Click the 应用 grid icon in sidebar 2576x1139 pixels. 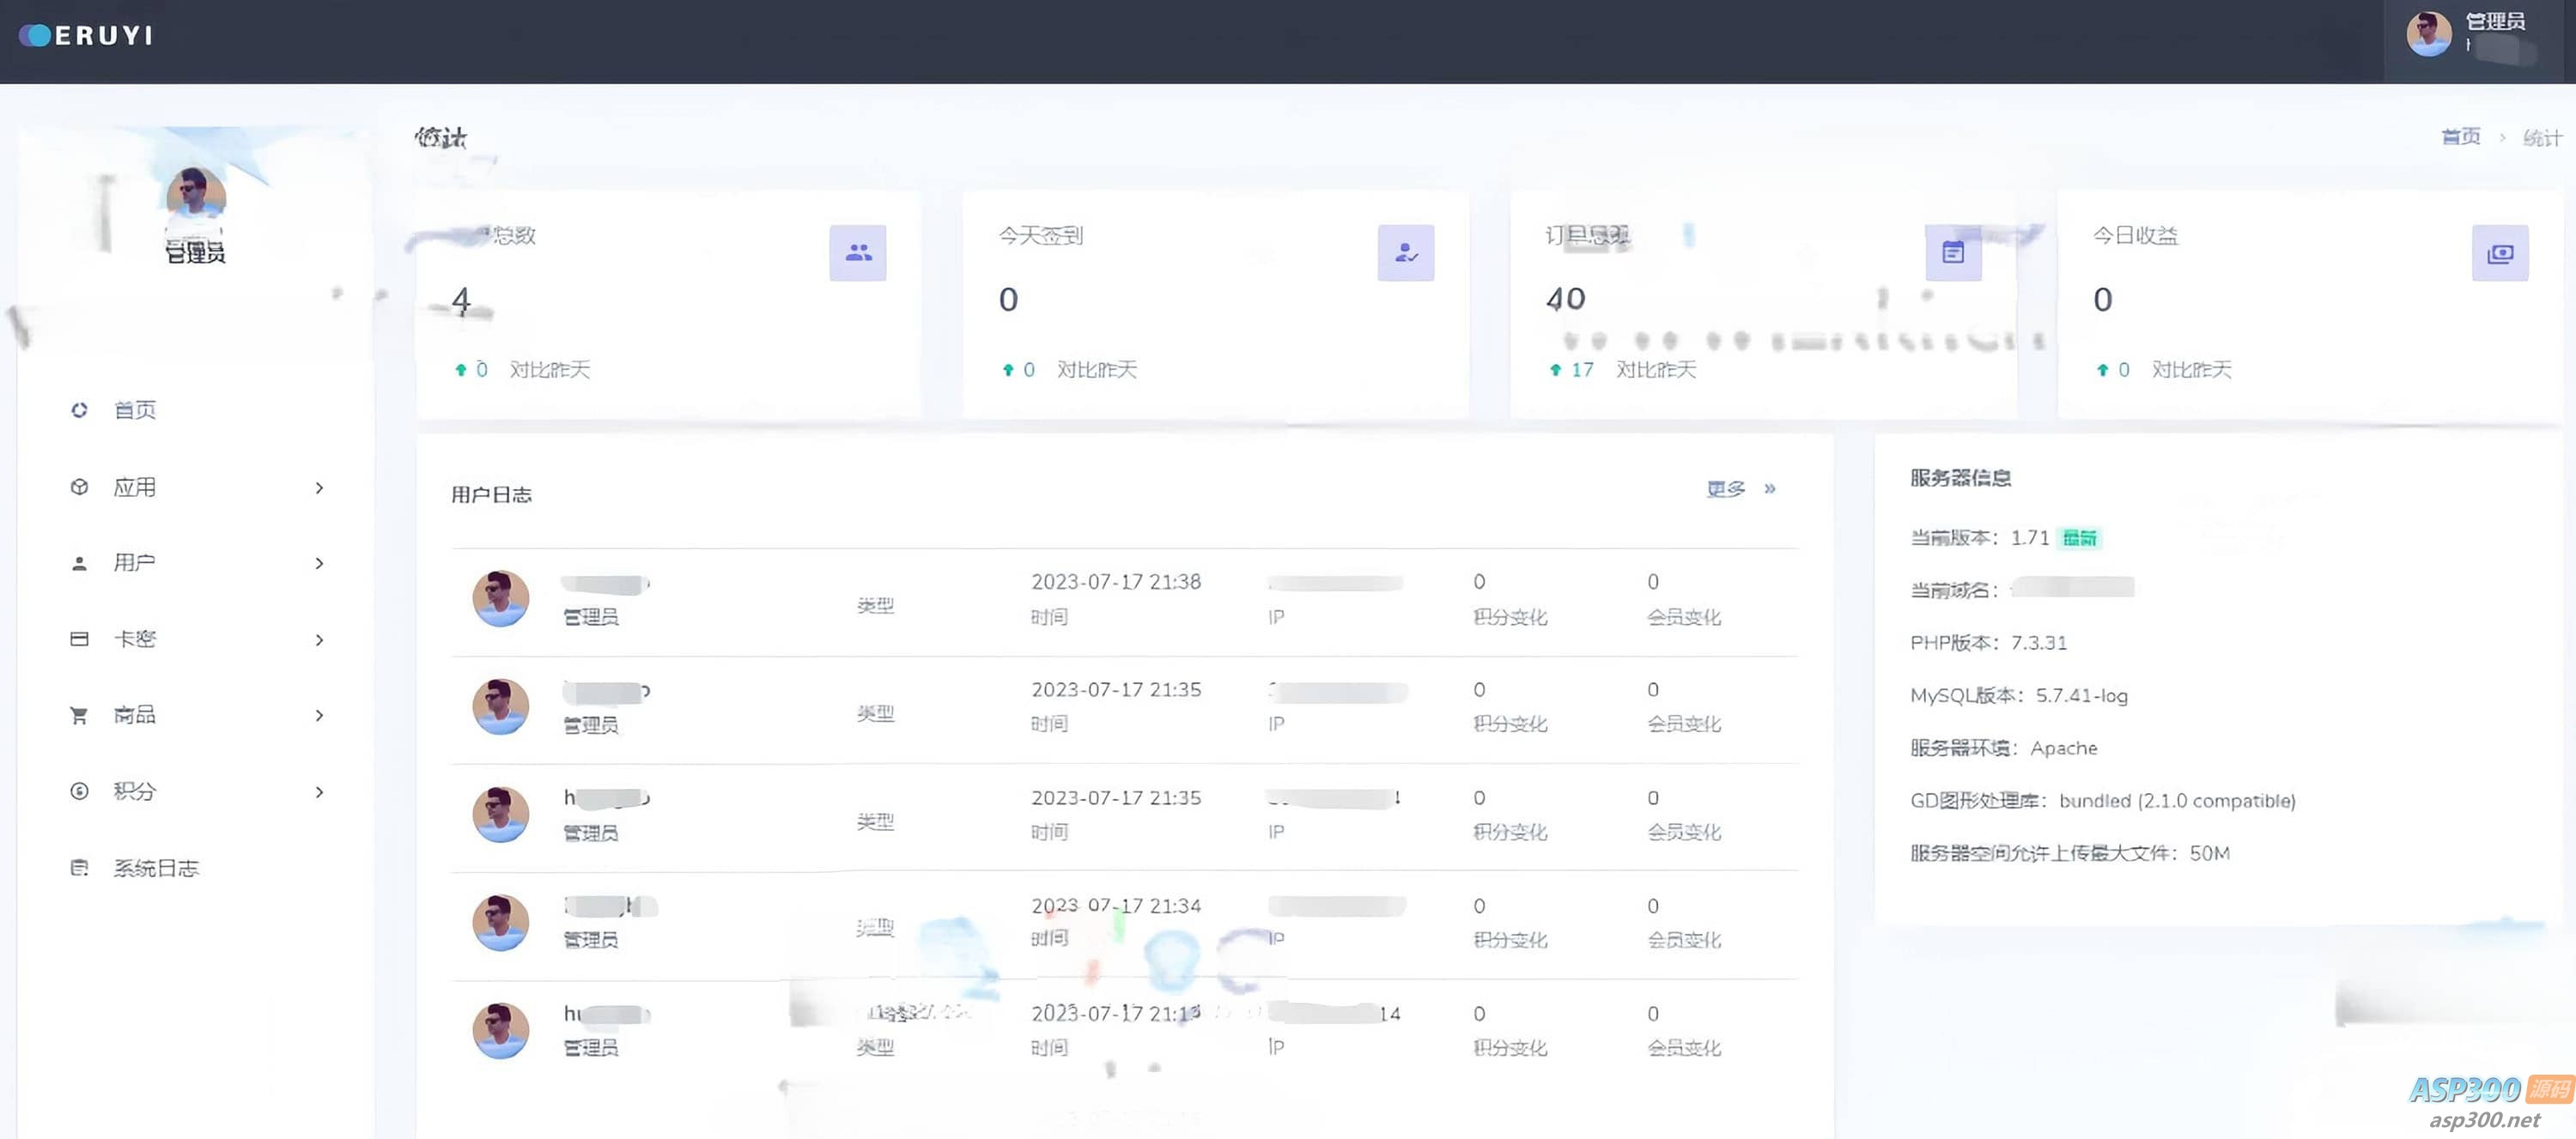[x=79, y=487]
